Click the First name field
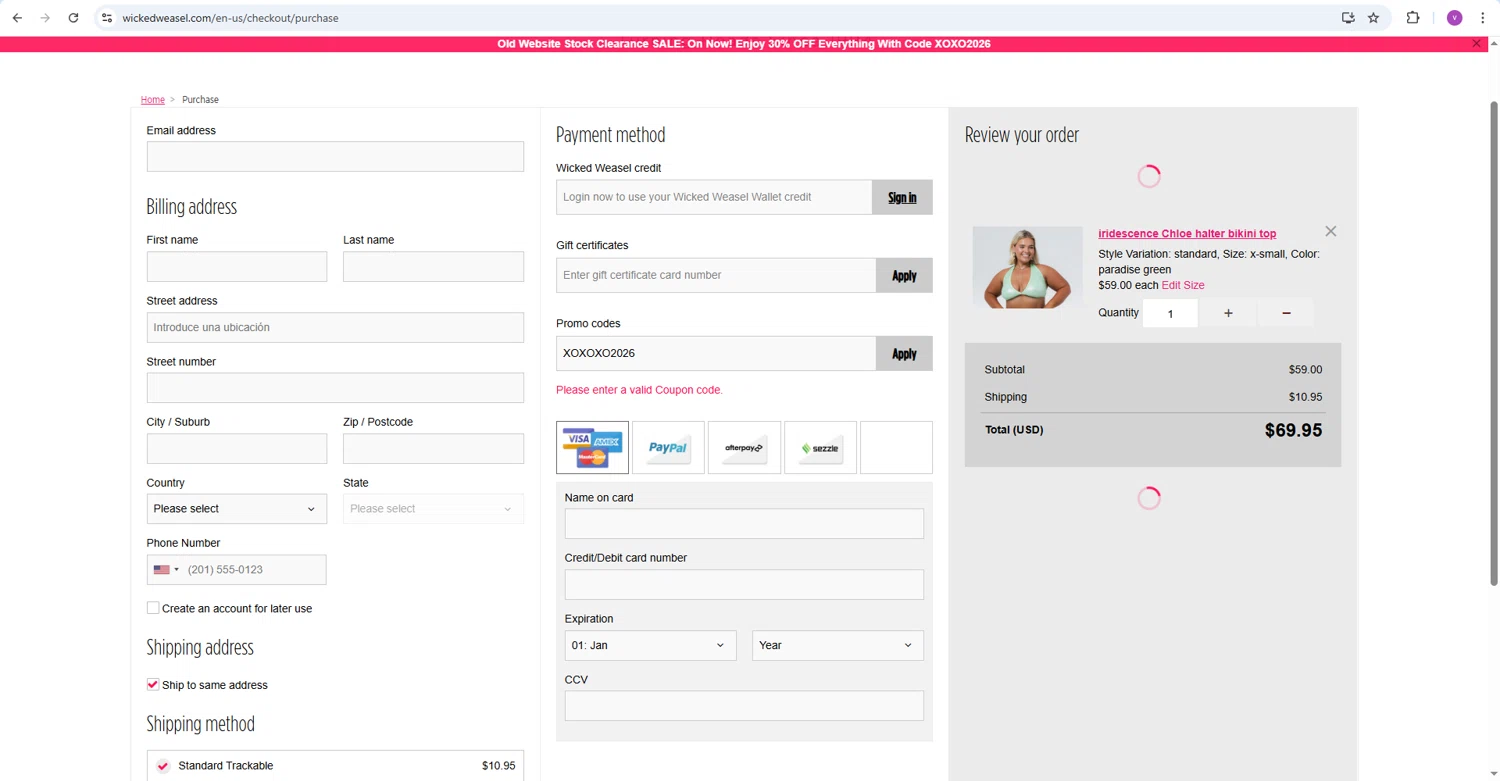 coord(237,266)
